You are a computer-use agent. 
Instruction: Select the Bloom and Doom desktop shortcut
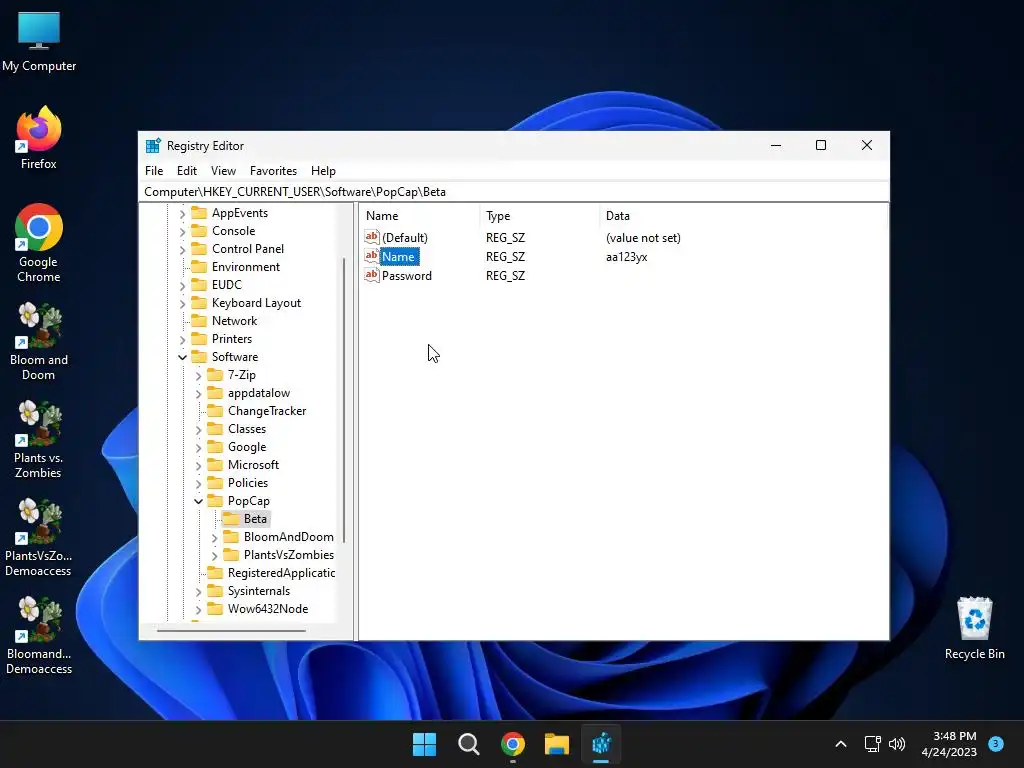click(39, 342)
